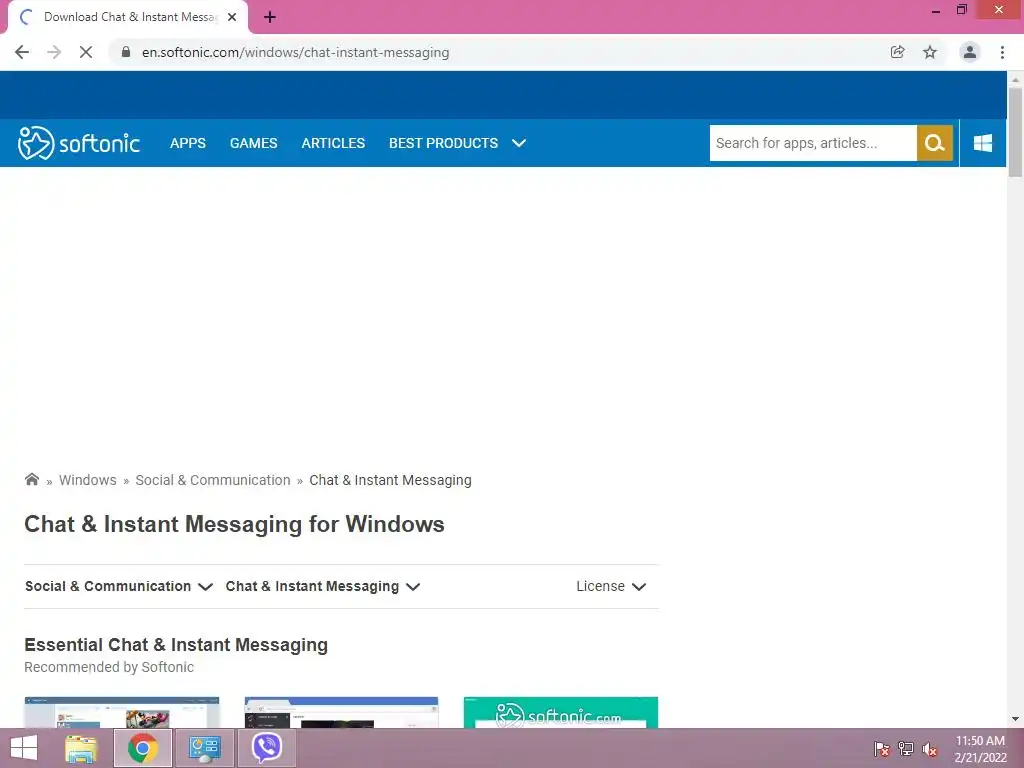Screen dimensions: 1024x768
Task: Bookmark this page with the star icon
Action: [930, 52]
